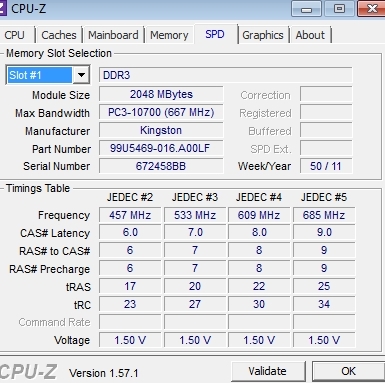
Task: Click CAS# Latency value 9.0
Action: click(x=324, y=233)
